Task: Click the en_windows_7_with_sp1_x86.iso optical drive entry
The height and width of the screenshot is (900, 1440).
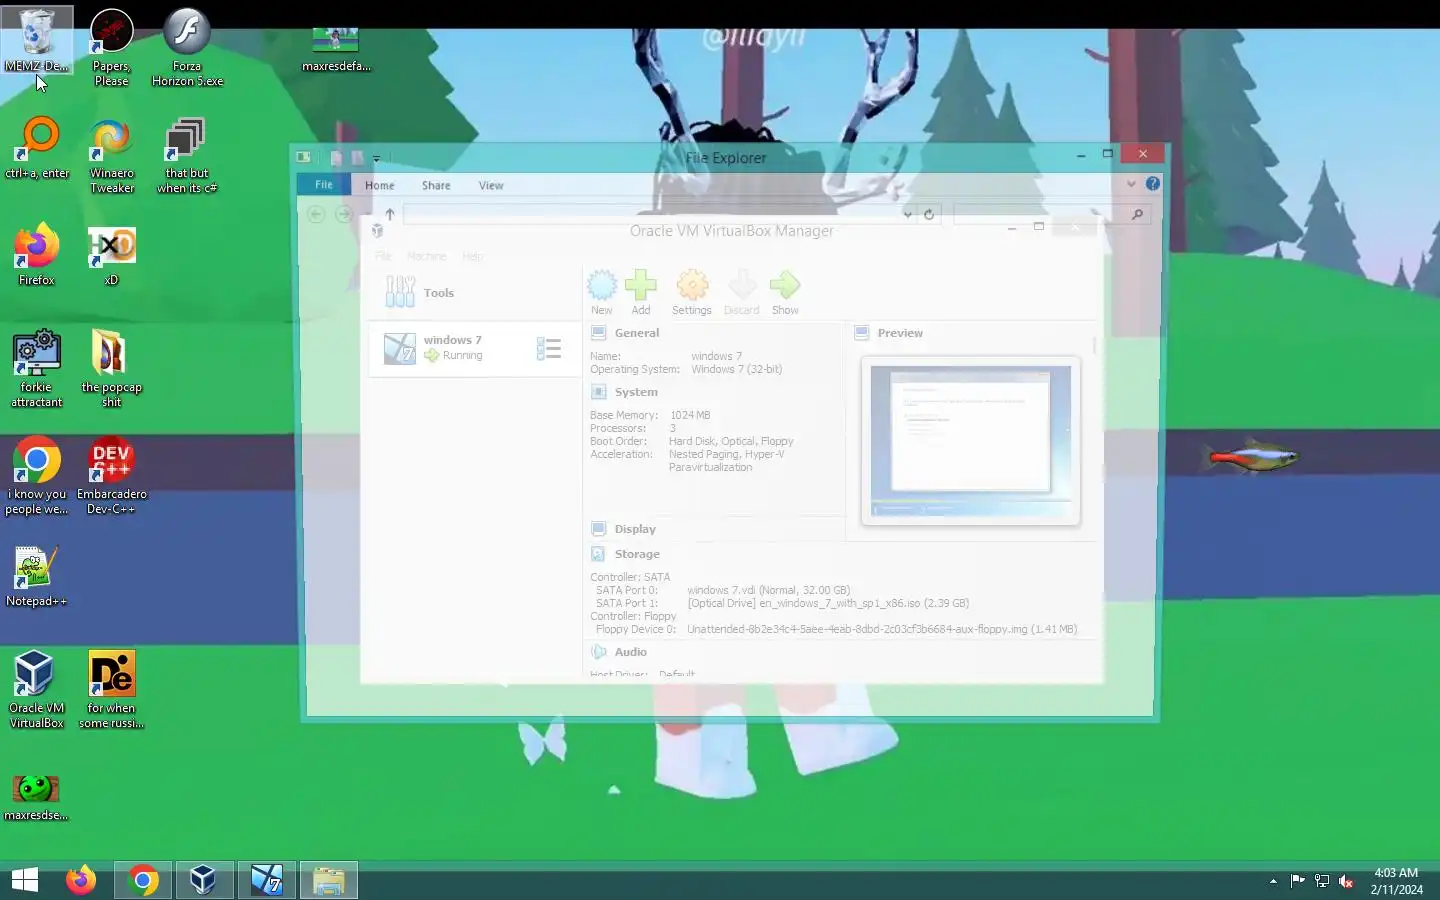Action: coord(828,603)
